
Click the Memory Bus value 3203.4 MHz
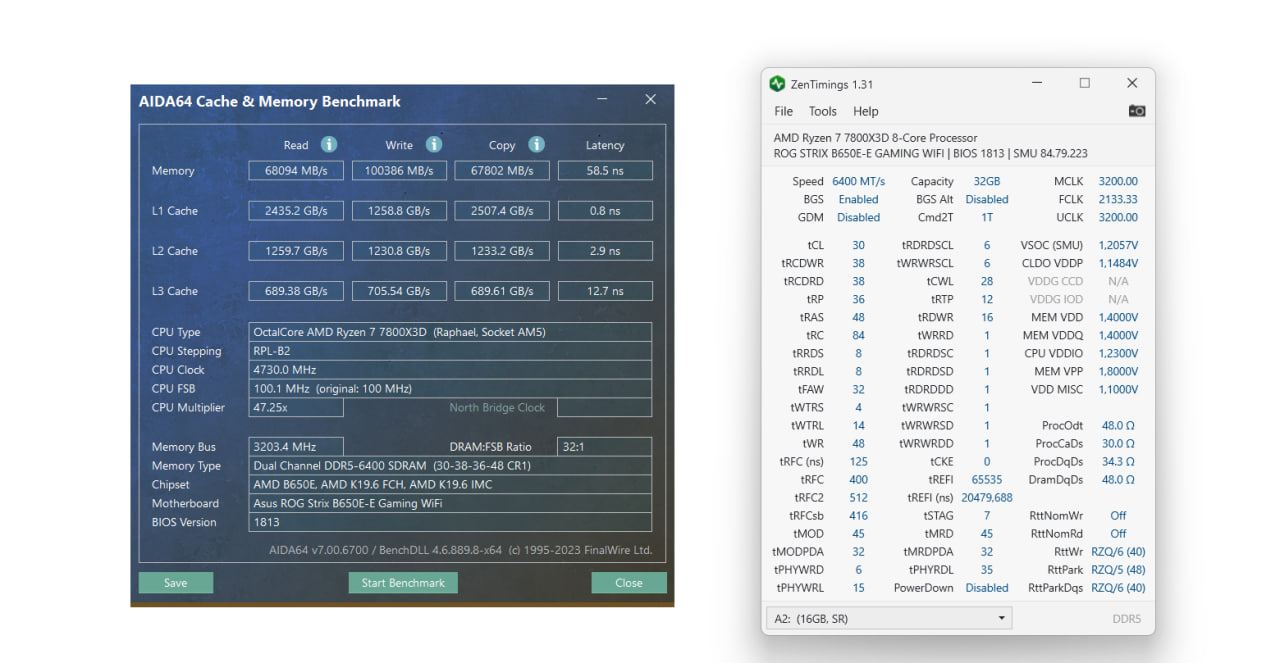[x=296, y=447]
